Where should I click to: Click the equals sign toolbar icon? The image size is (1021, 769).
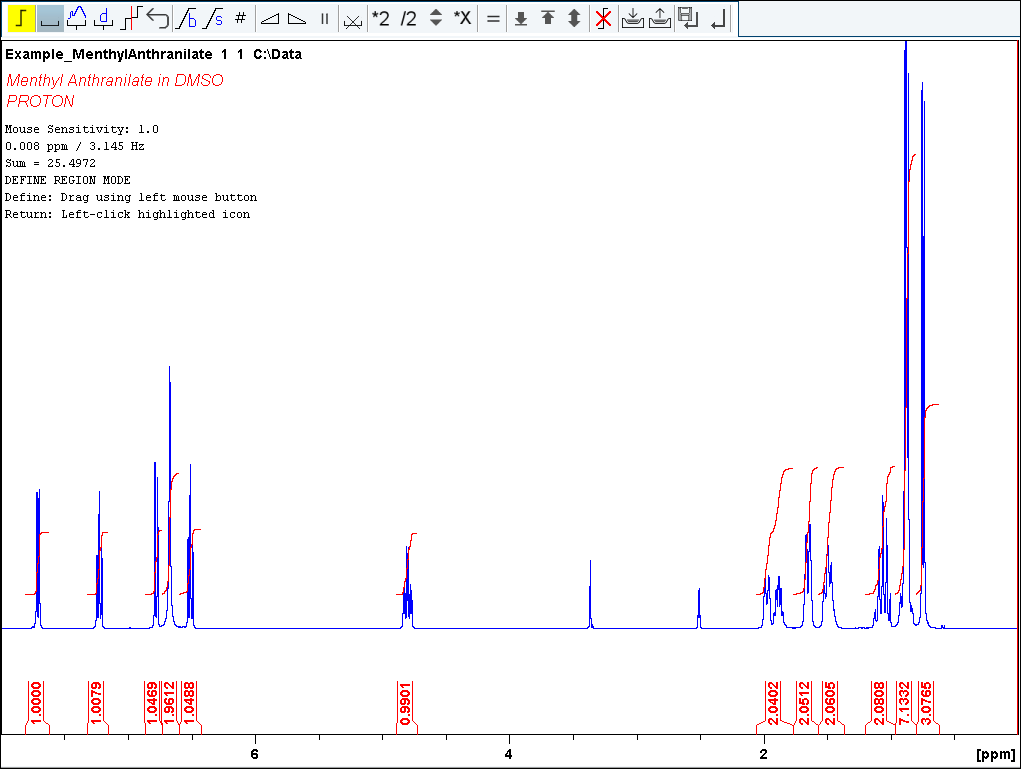click(x=494, y=18)
